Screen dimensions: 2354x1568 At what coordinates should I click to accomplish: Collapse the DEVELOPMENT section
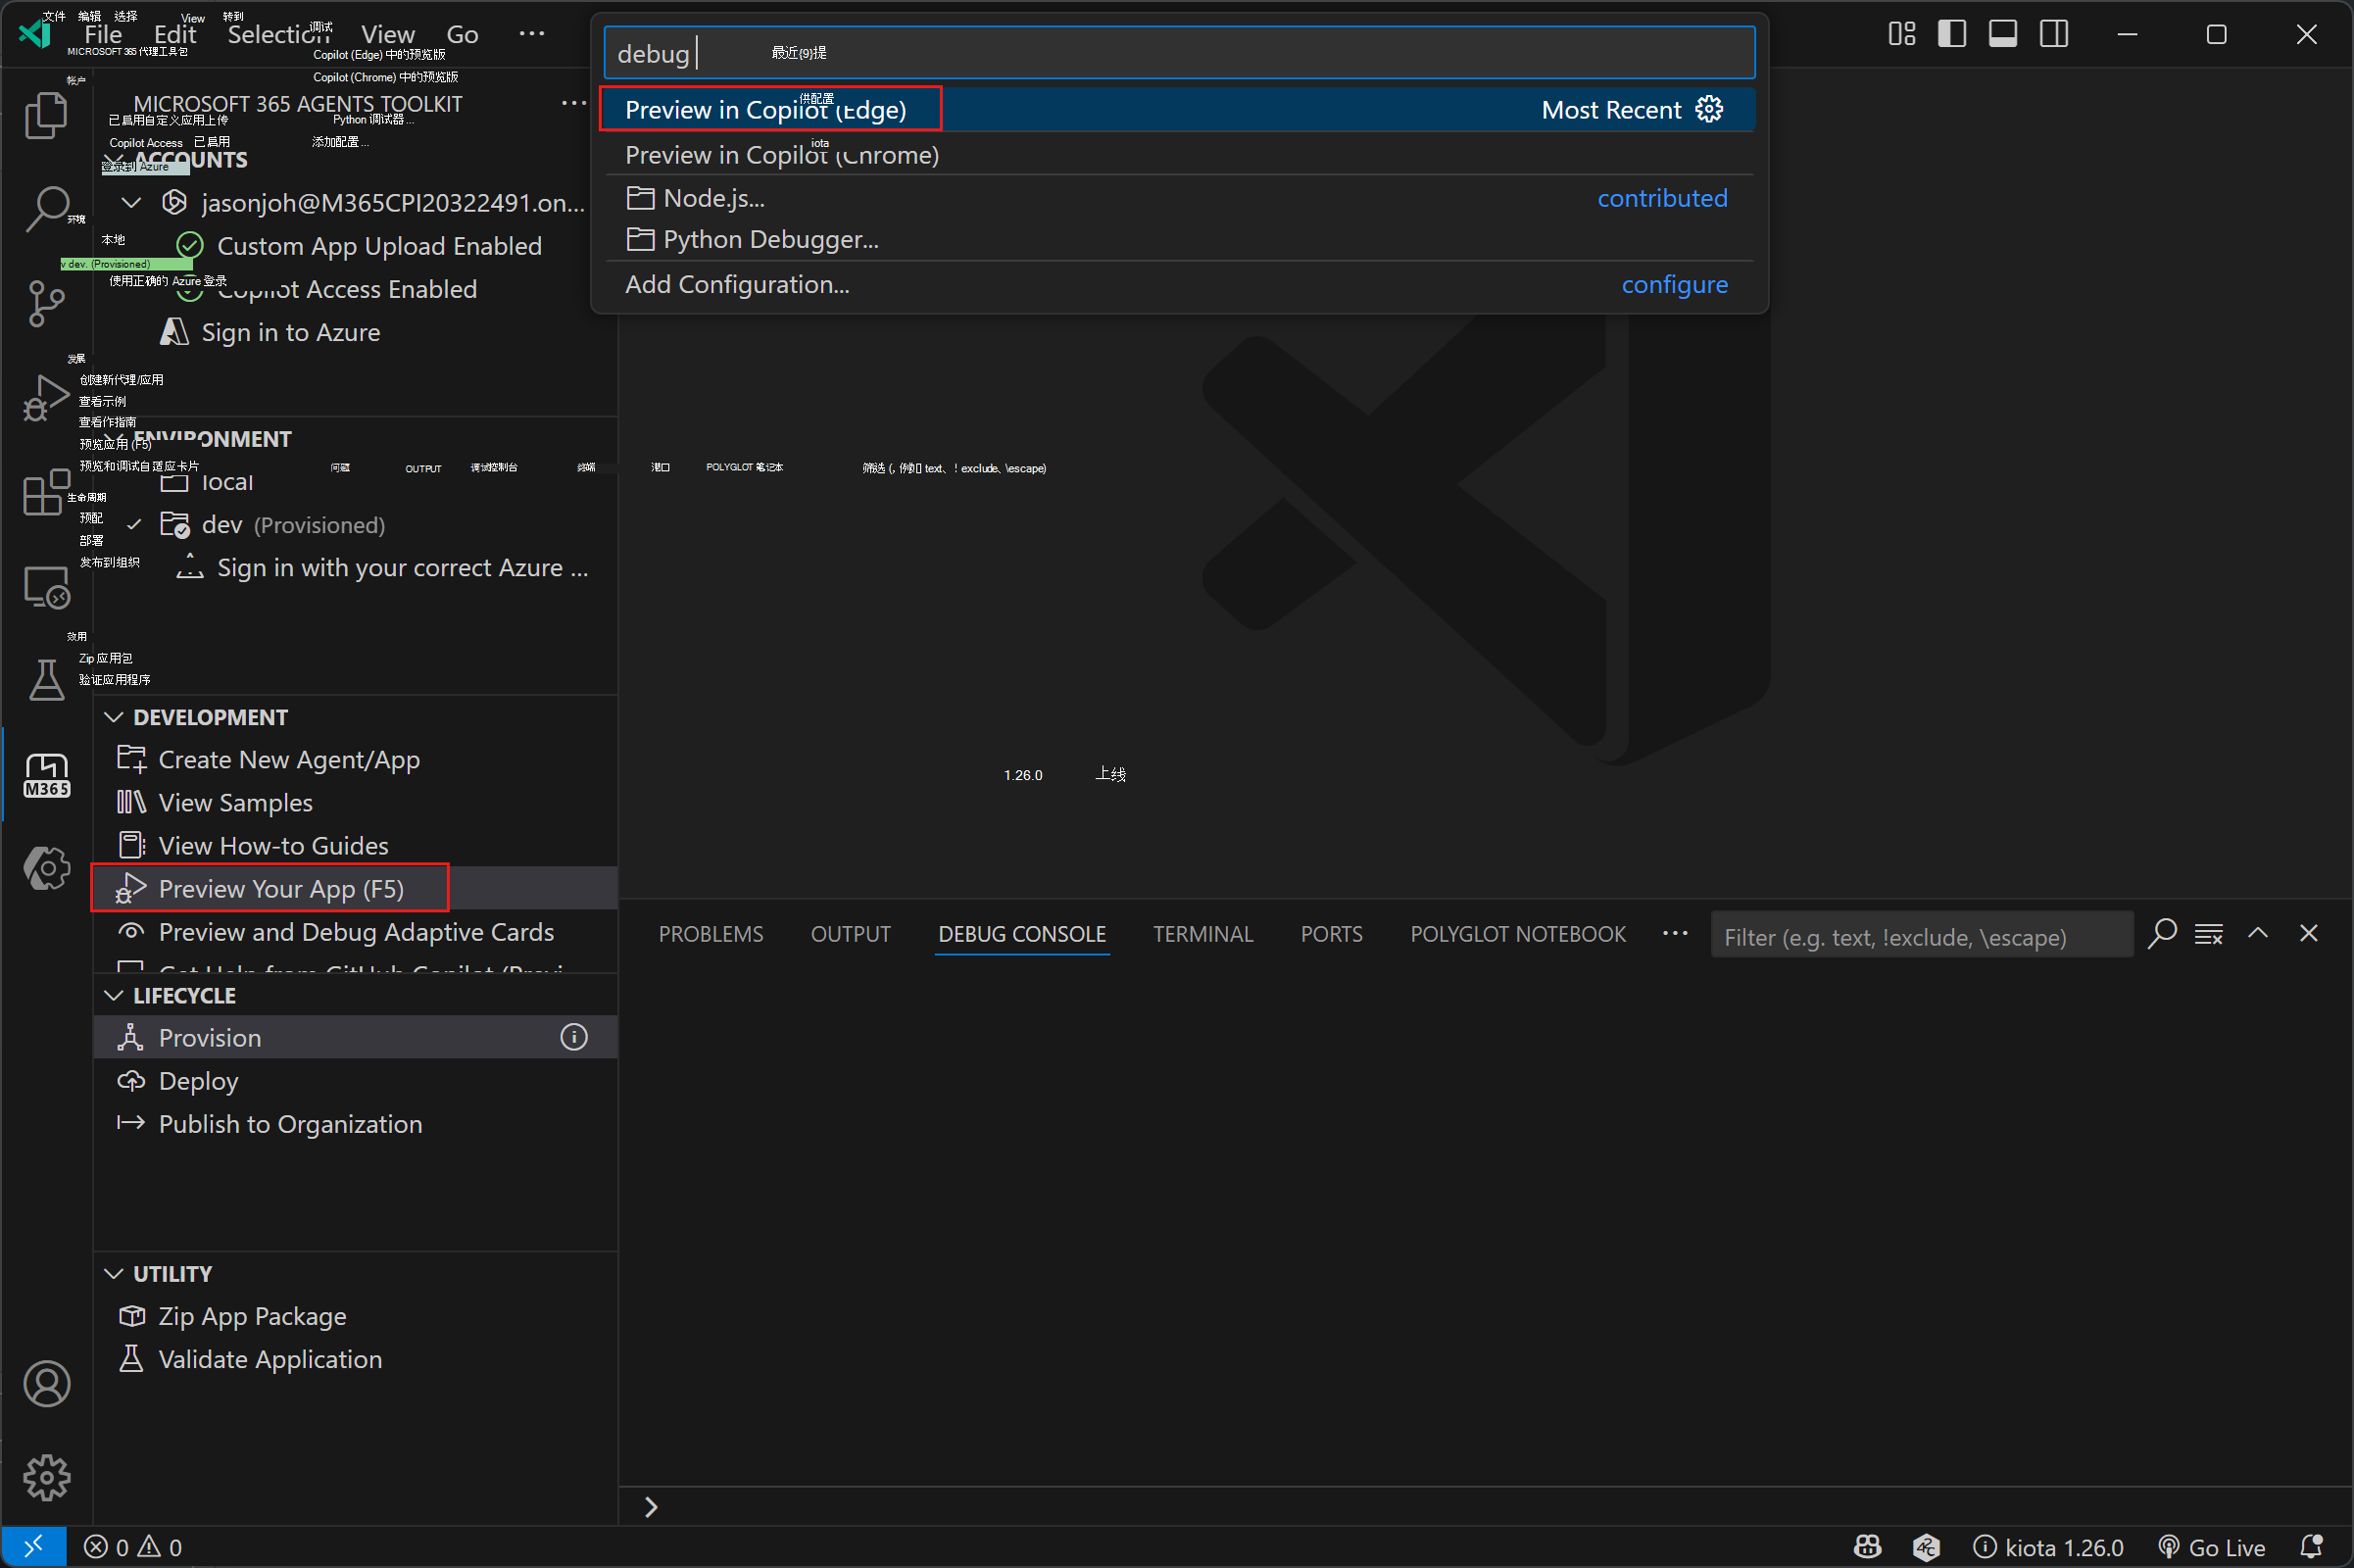point(114,716)
